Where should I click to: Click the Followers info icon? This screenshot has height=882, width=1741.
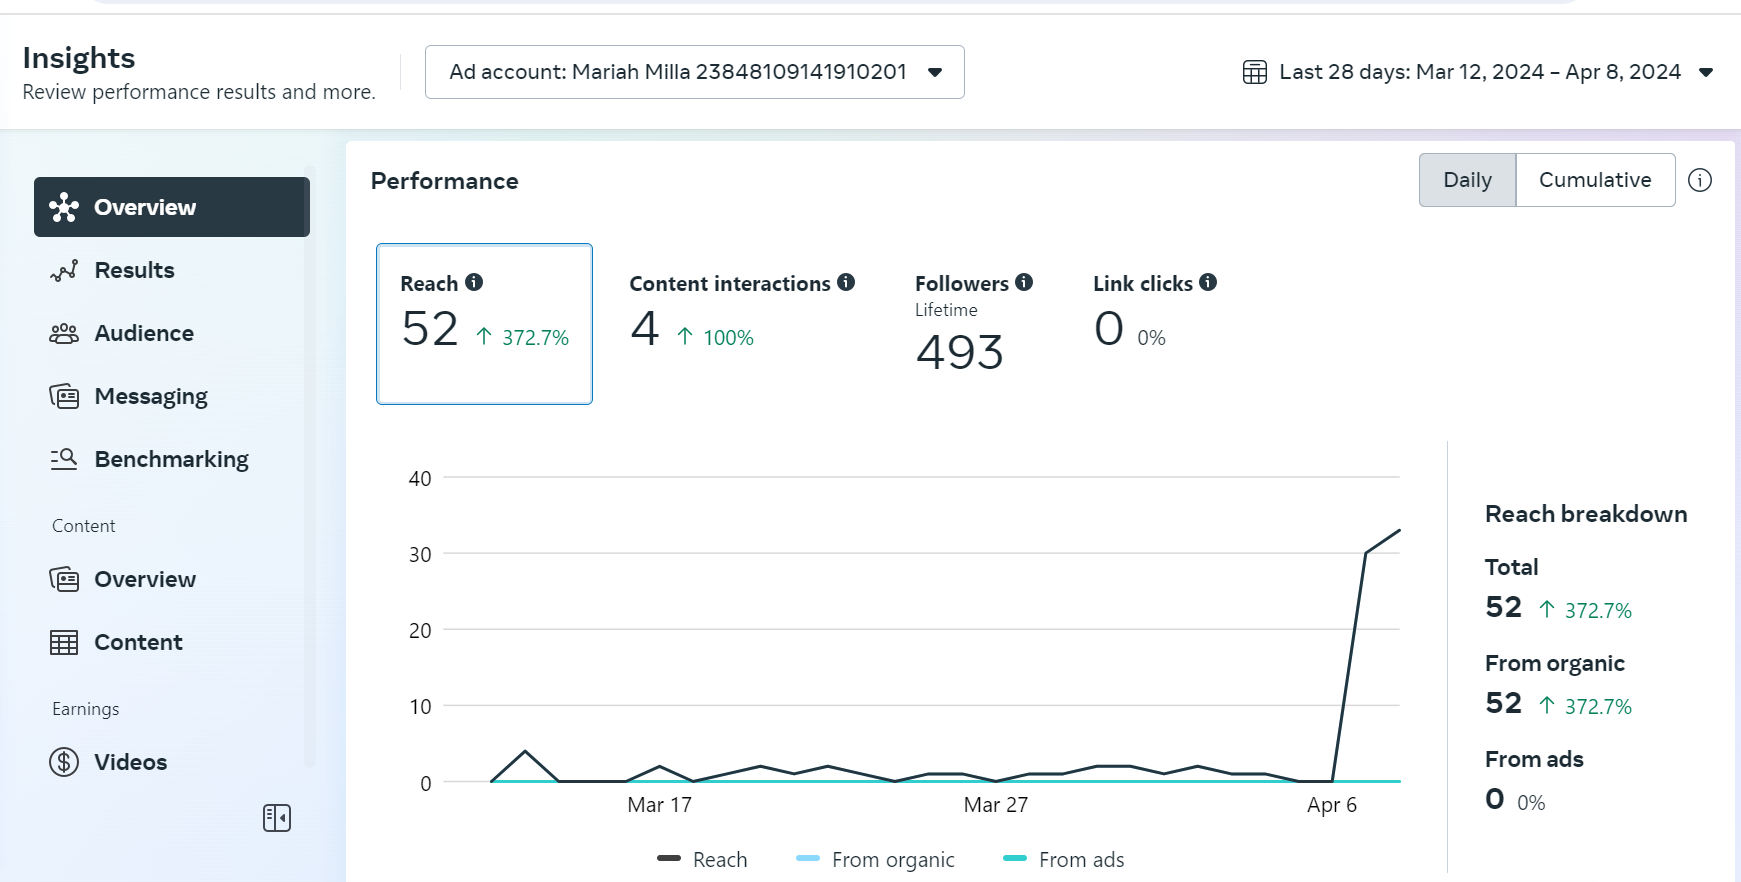[1024, 283]
